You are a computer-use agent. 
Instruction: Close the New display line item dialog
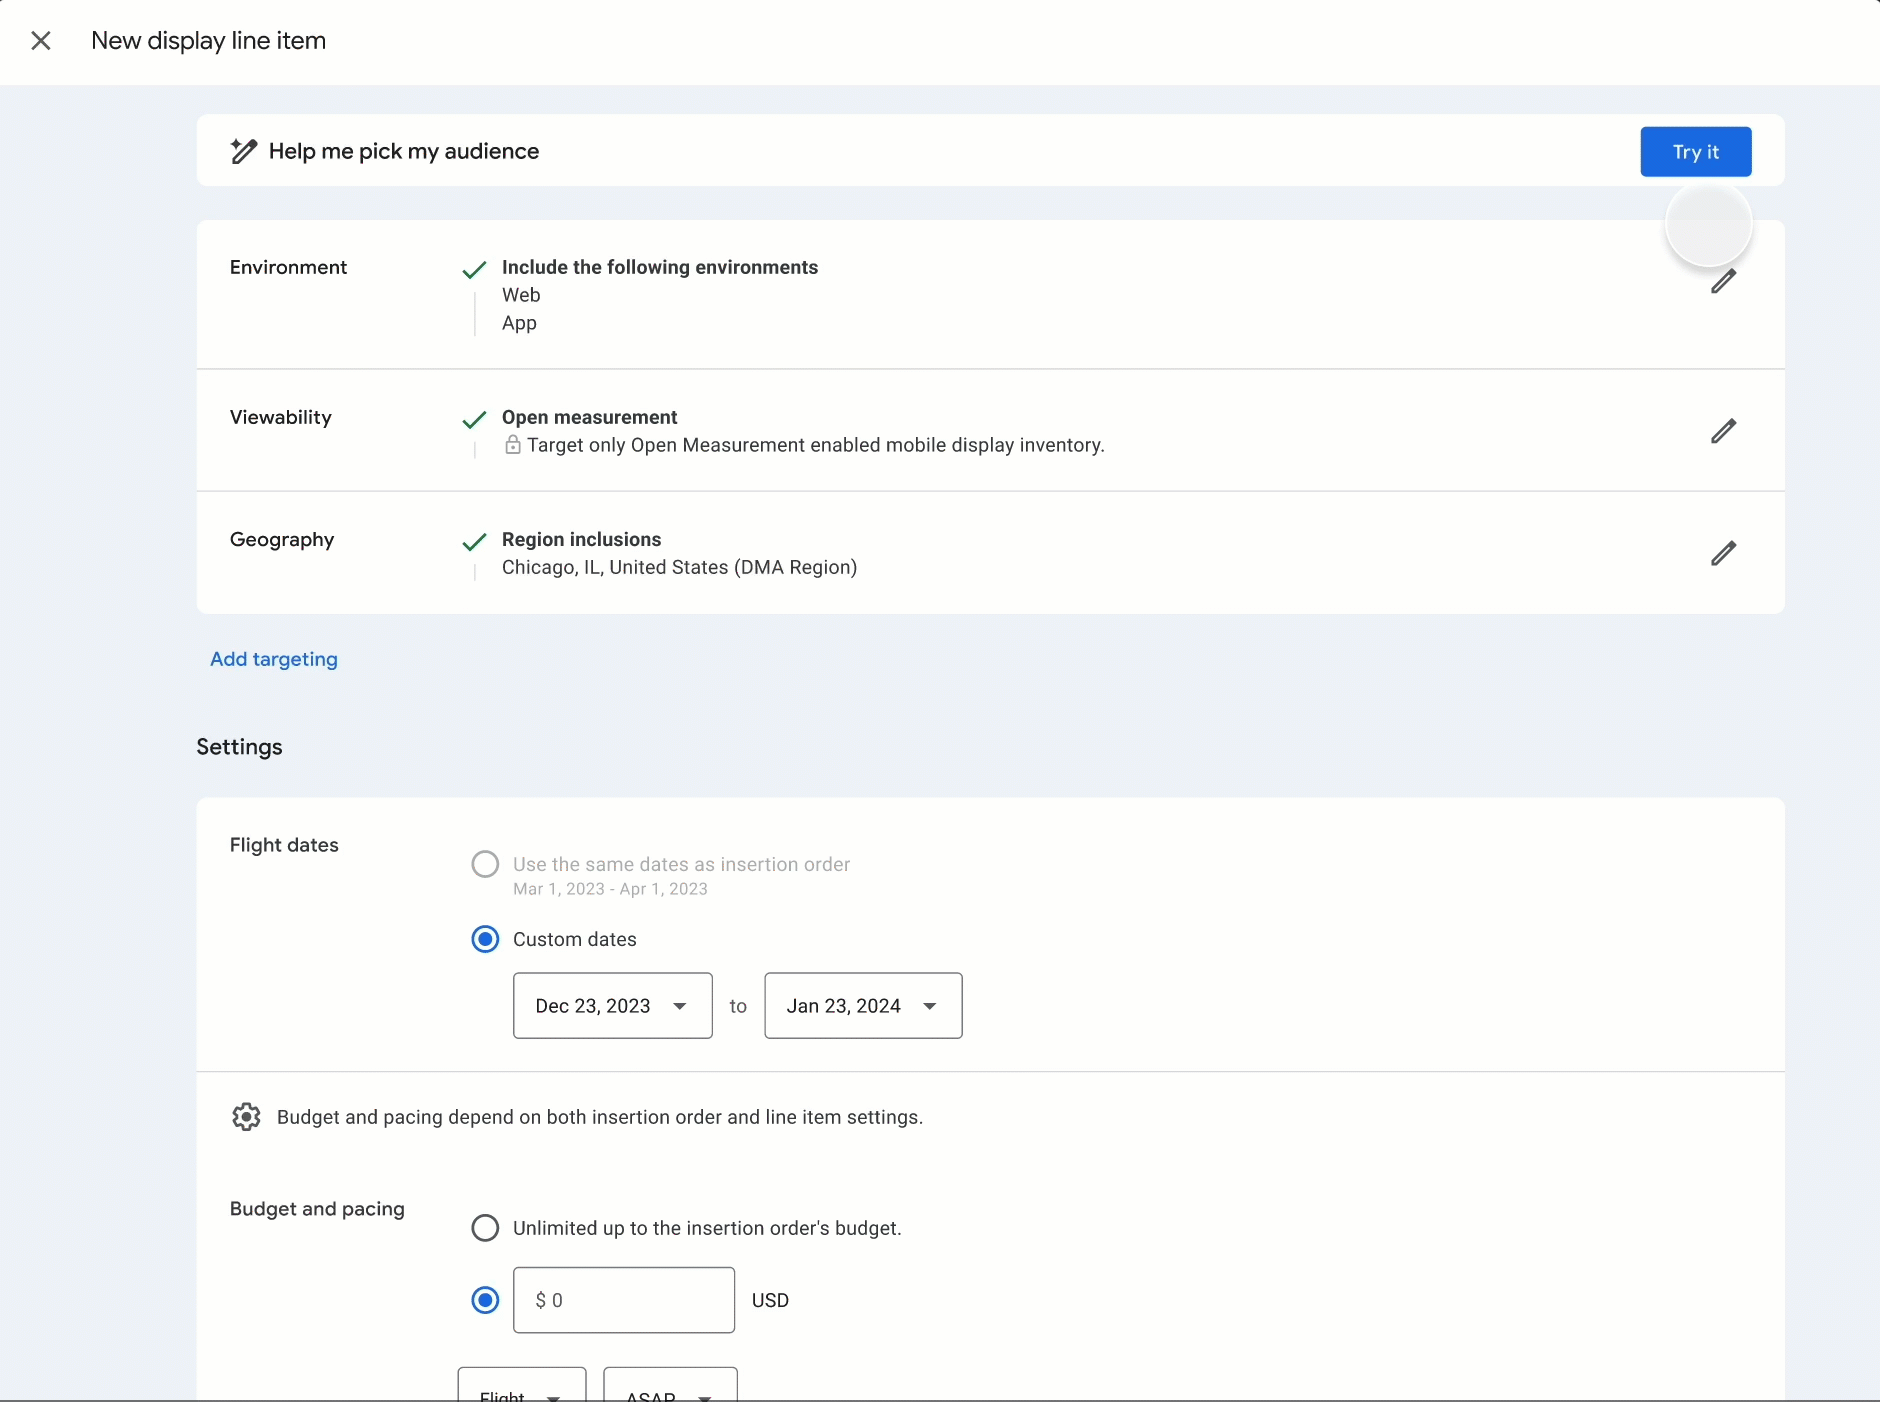40,40
